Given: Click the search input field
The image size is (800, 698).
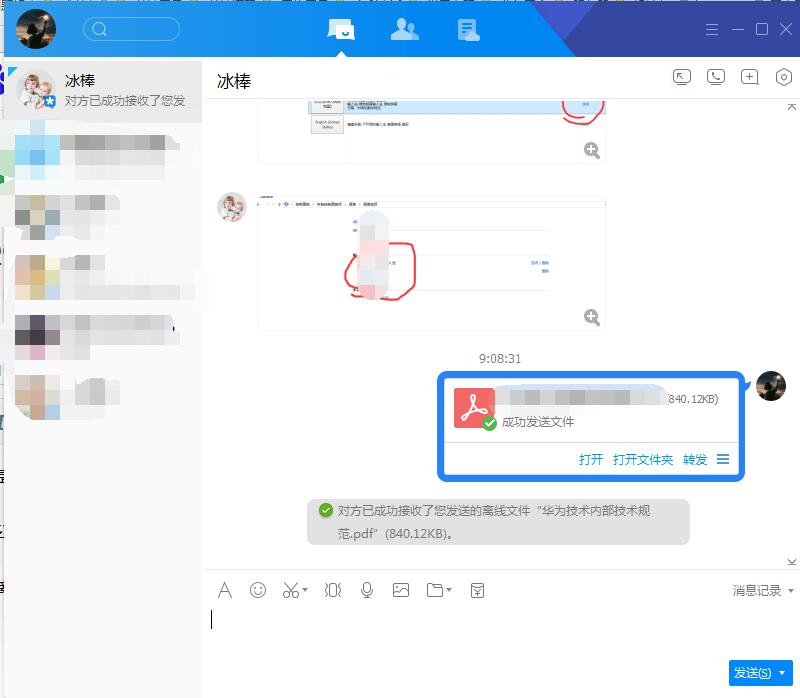Looking at the screenshot, I should [131, 30].
